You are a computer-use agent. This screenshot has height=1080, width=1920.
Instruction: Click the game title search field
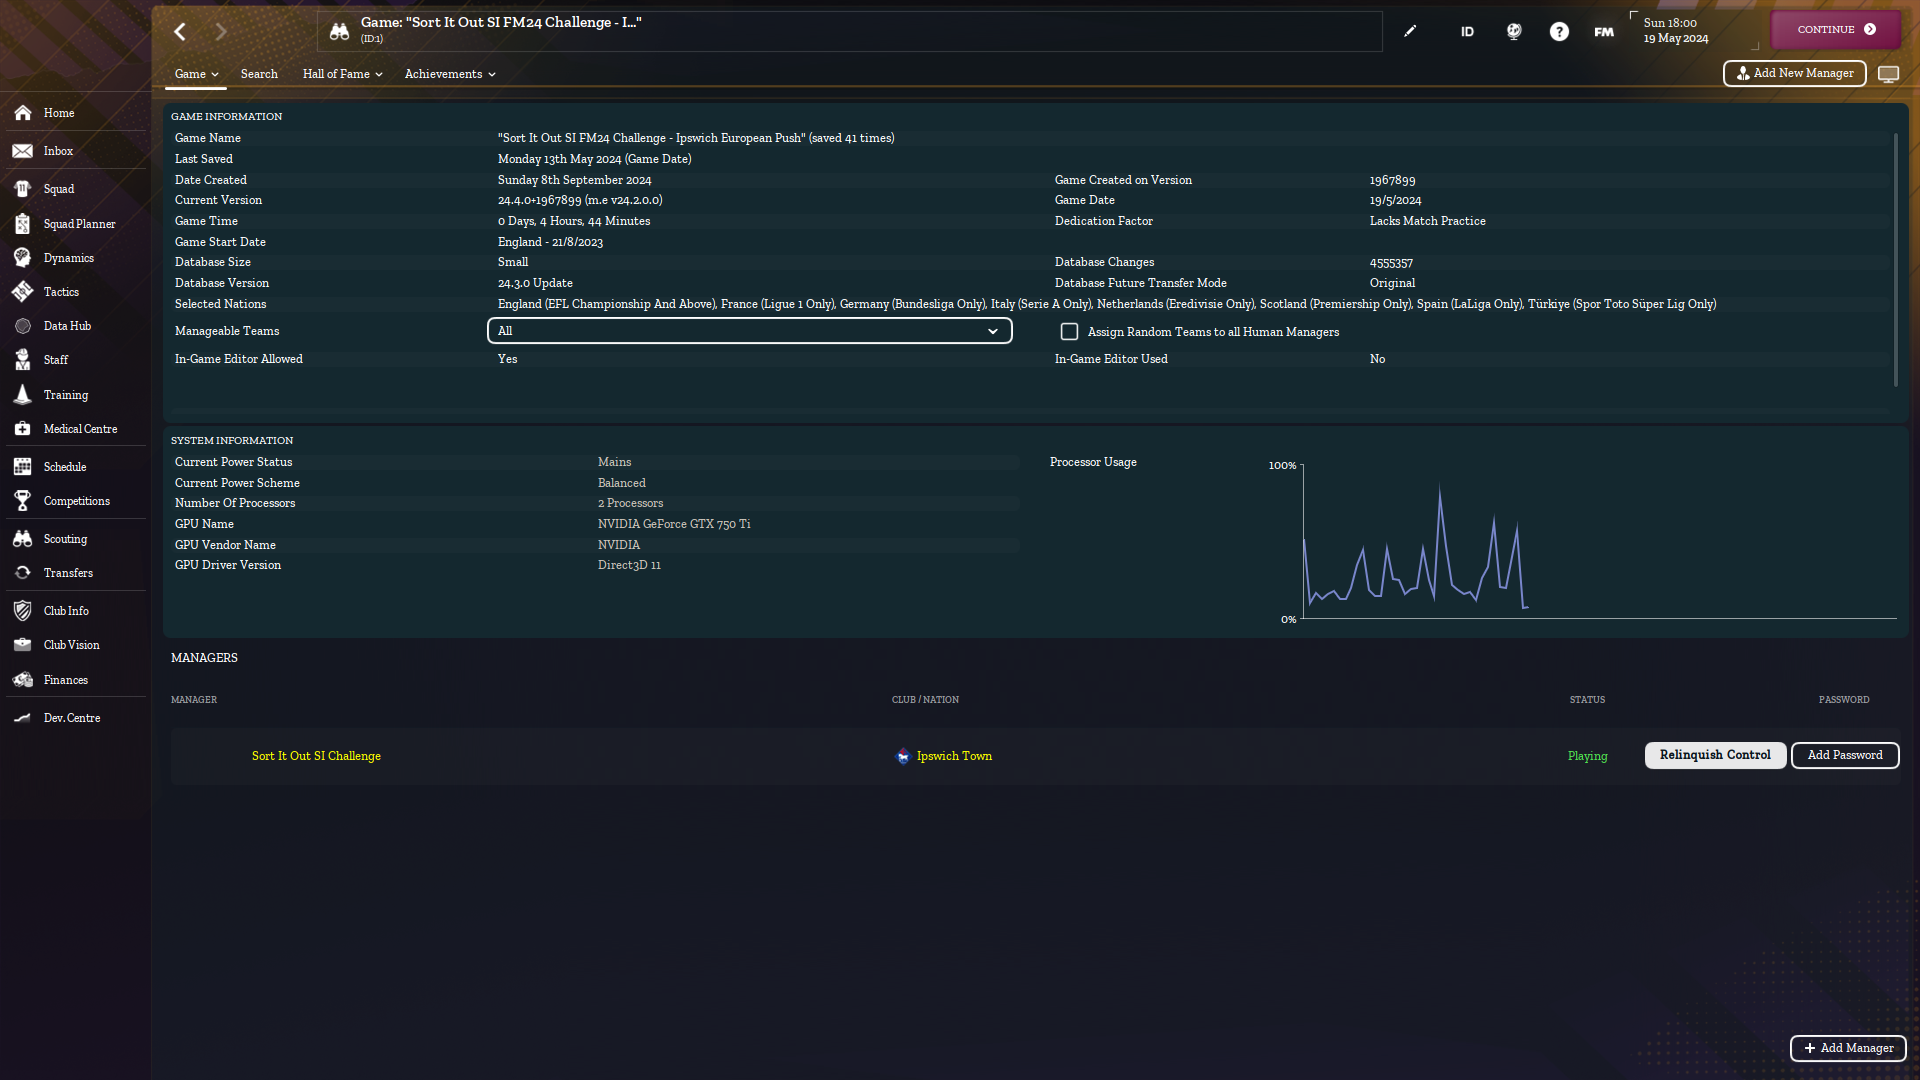tap(850, 32)
